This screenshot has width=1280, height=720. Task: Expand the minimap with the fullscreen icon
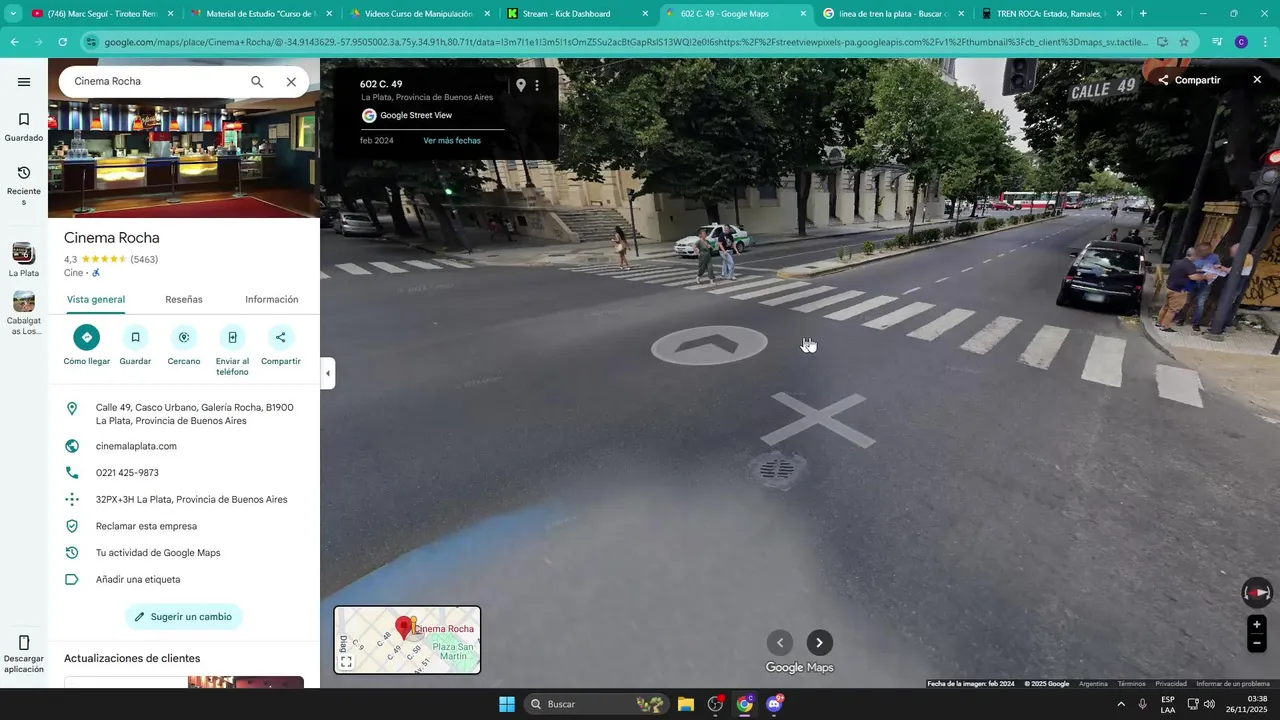346,662
